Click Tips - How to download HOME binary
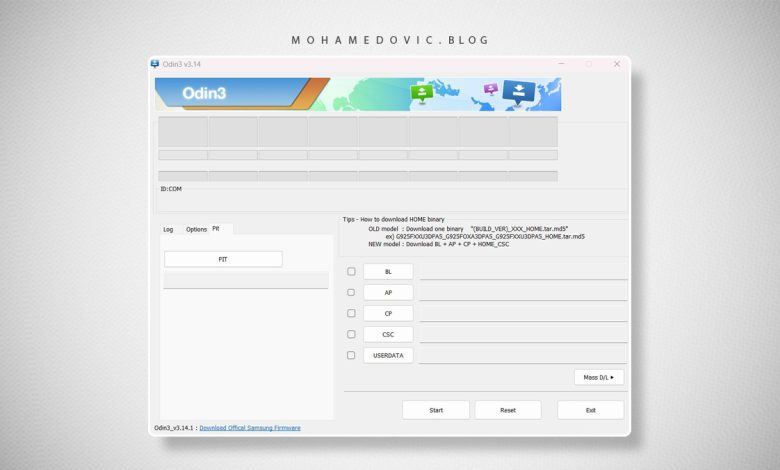 click(393, 219)
